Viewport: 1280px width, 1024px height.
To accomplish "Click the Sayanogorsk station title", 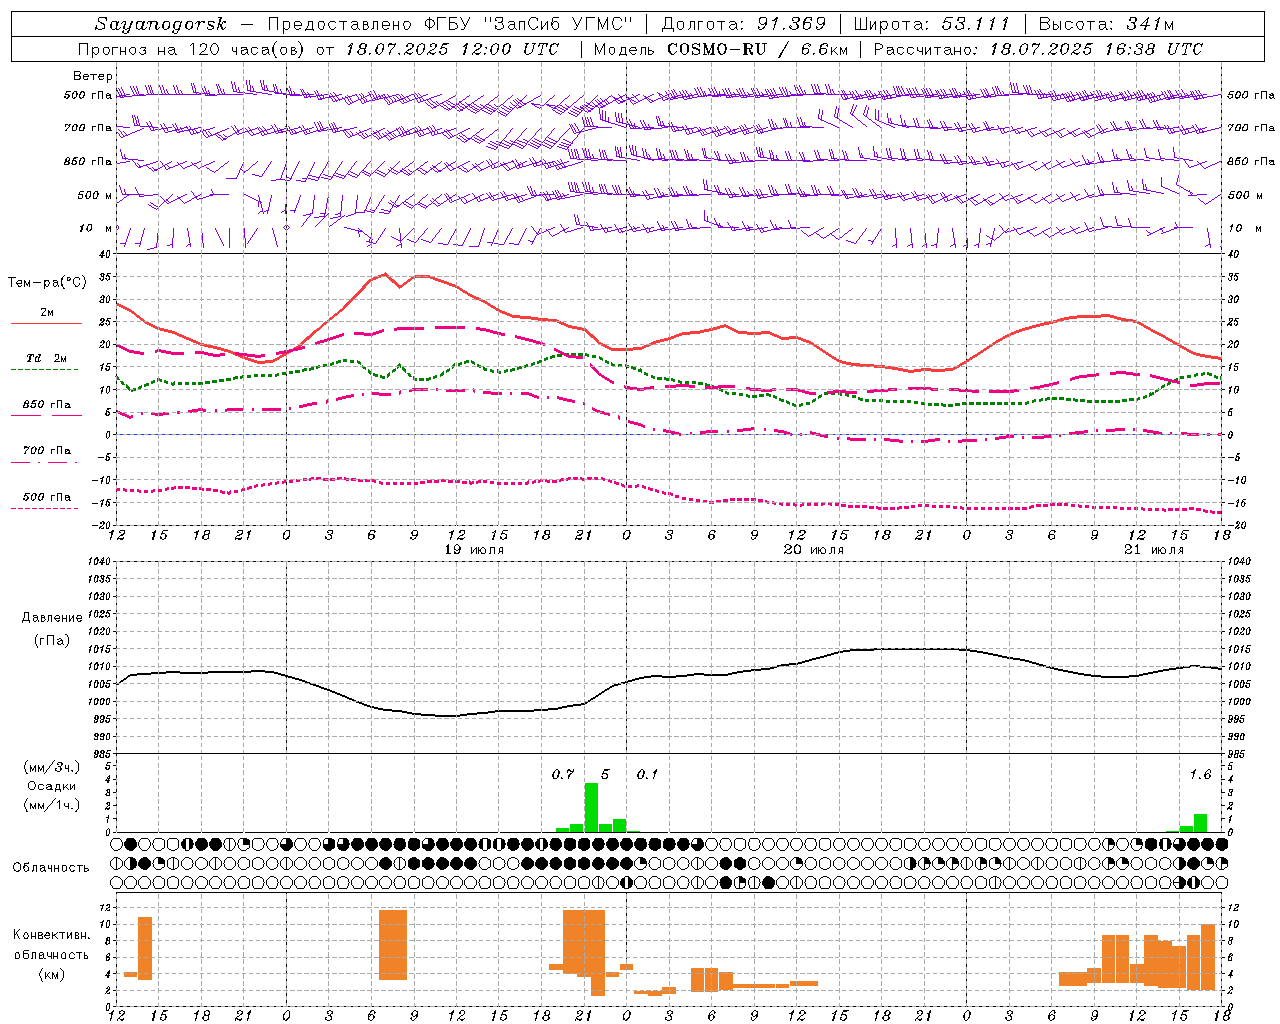I will (161, 24).
